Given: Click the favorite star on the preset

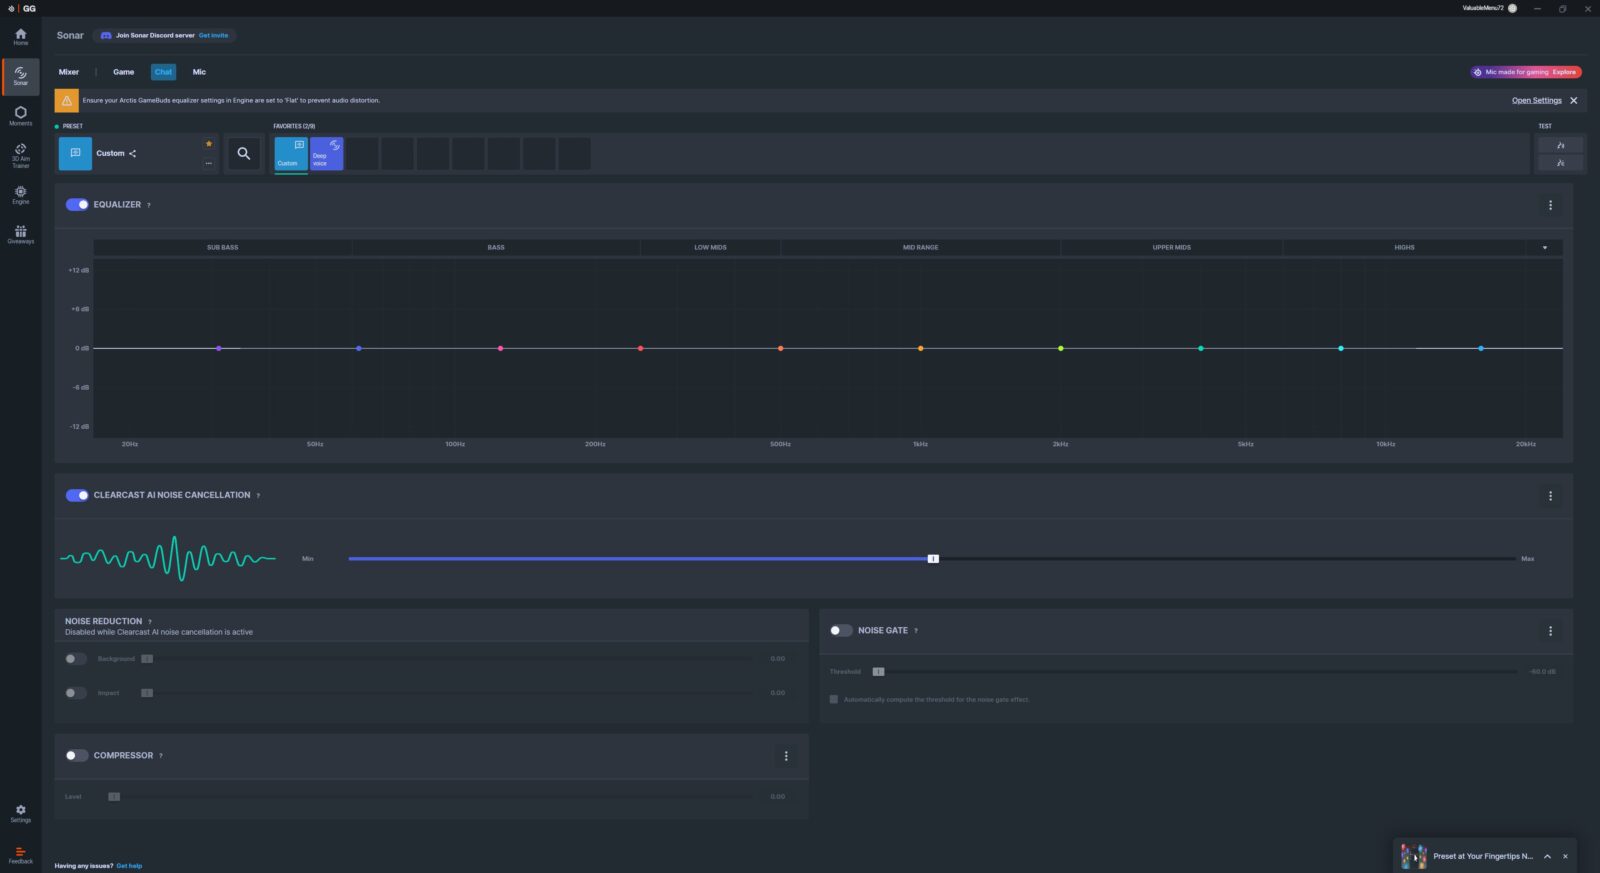Looking at the screenshot, I should (209, 144).
